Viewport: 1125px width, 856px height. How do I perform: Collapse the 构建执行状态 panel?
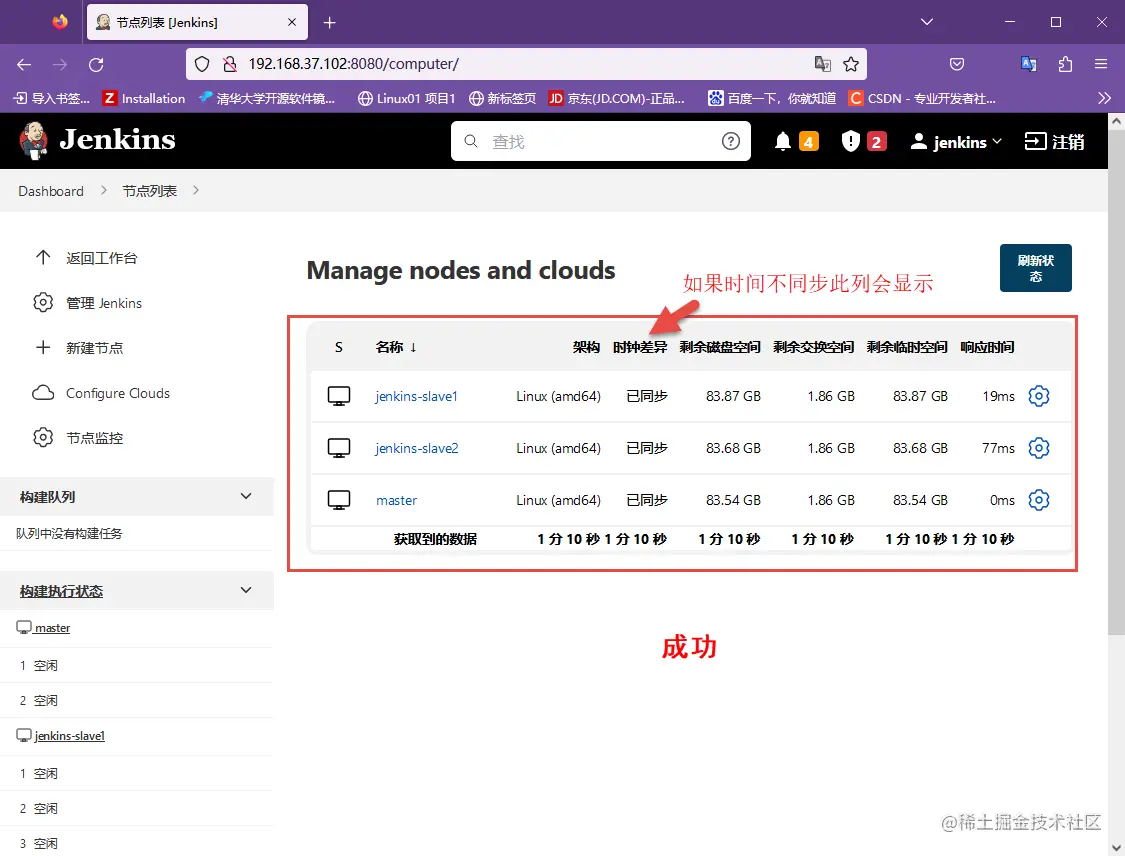point(246,591)
